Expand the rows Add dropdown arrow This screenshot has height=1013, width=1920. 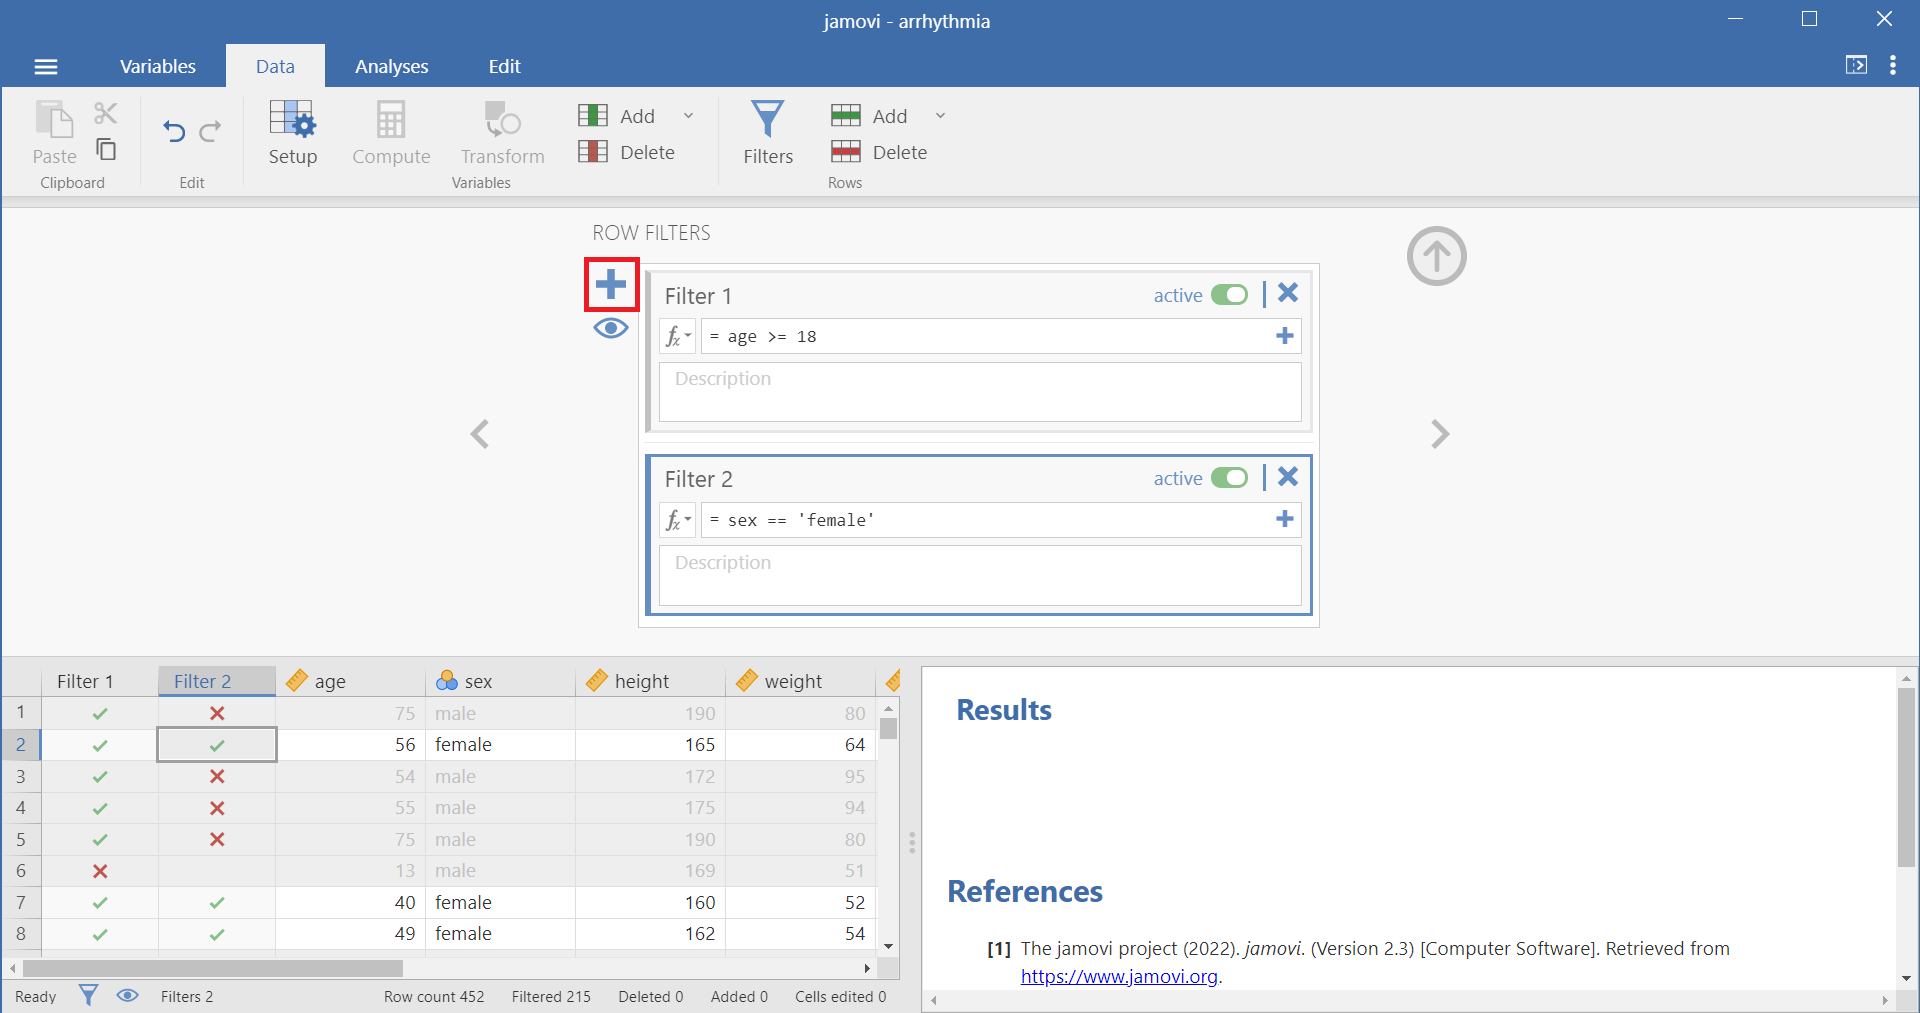pos(940,116)
